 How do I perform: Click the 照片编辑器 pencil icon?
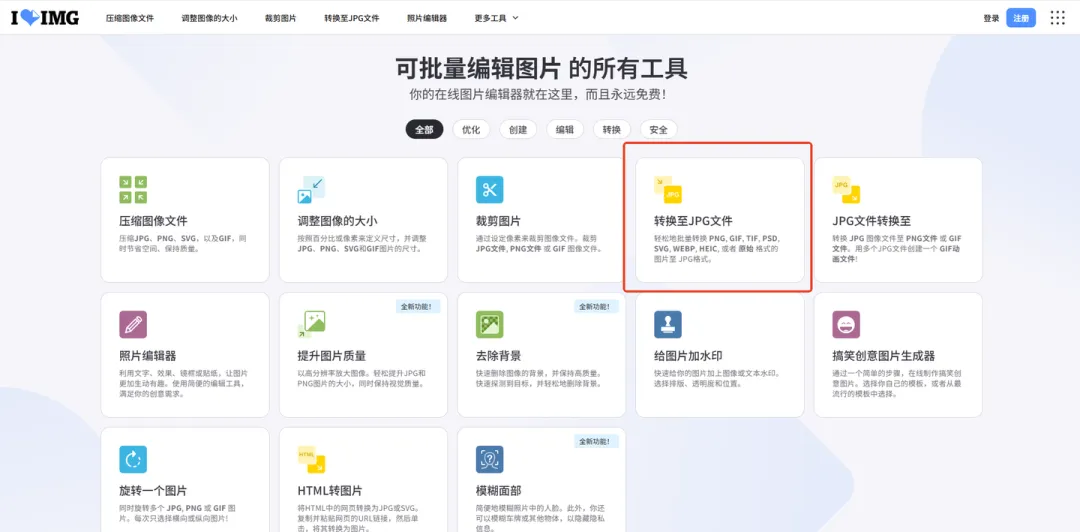click(x=133, y=325)
